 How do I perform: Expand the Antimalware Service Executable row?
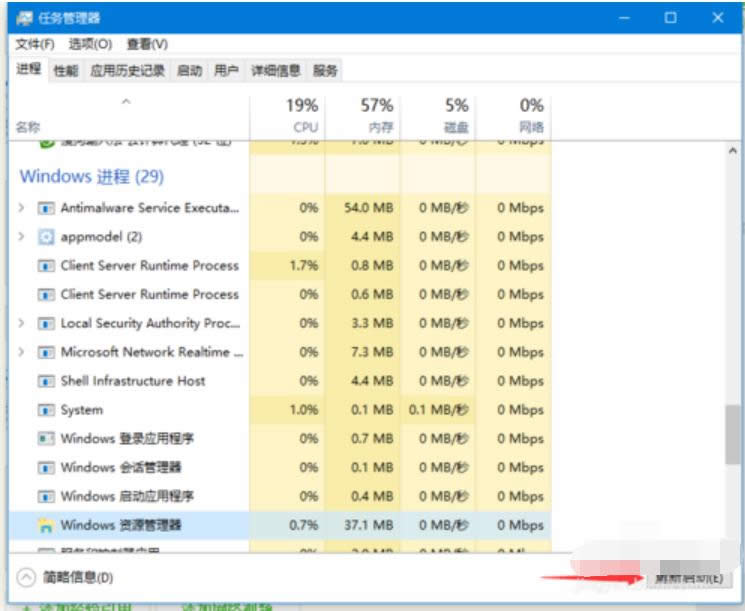[x=22, y=208]
